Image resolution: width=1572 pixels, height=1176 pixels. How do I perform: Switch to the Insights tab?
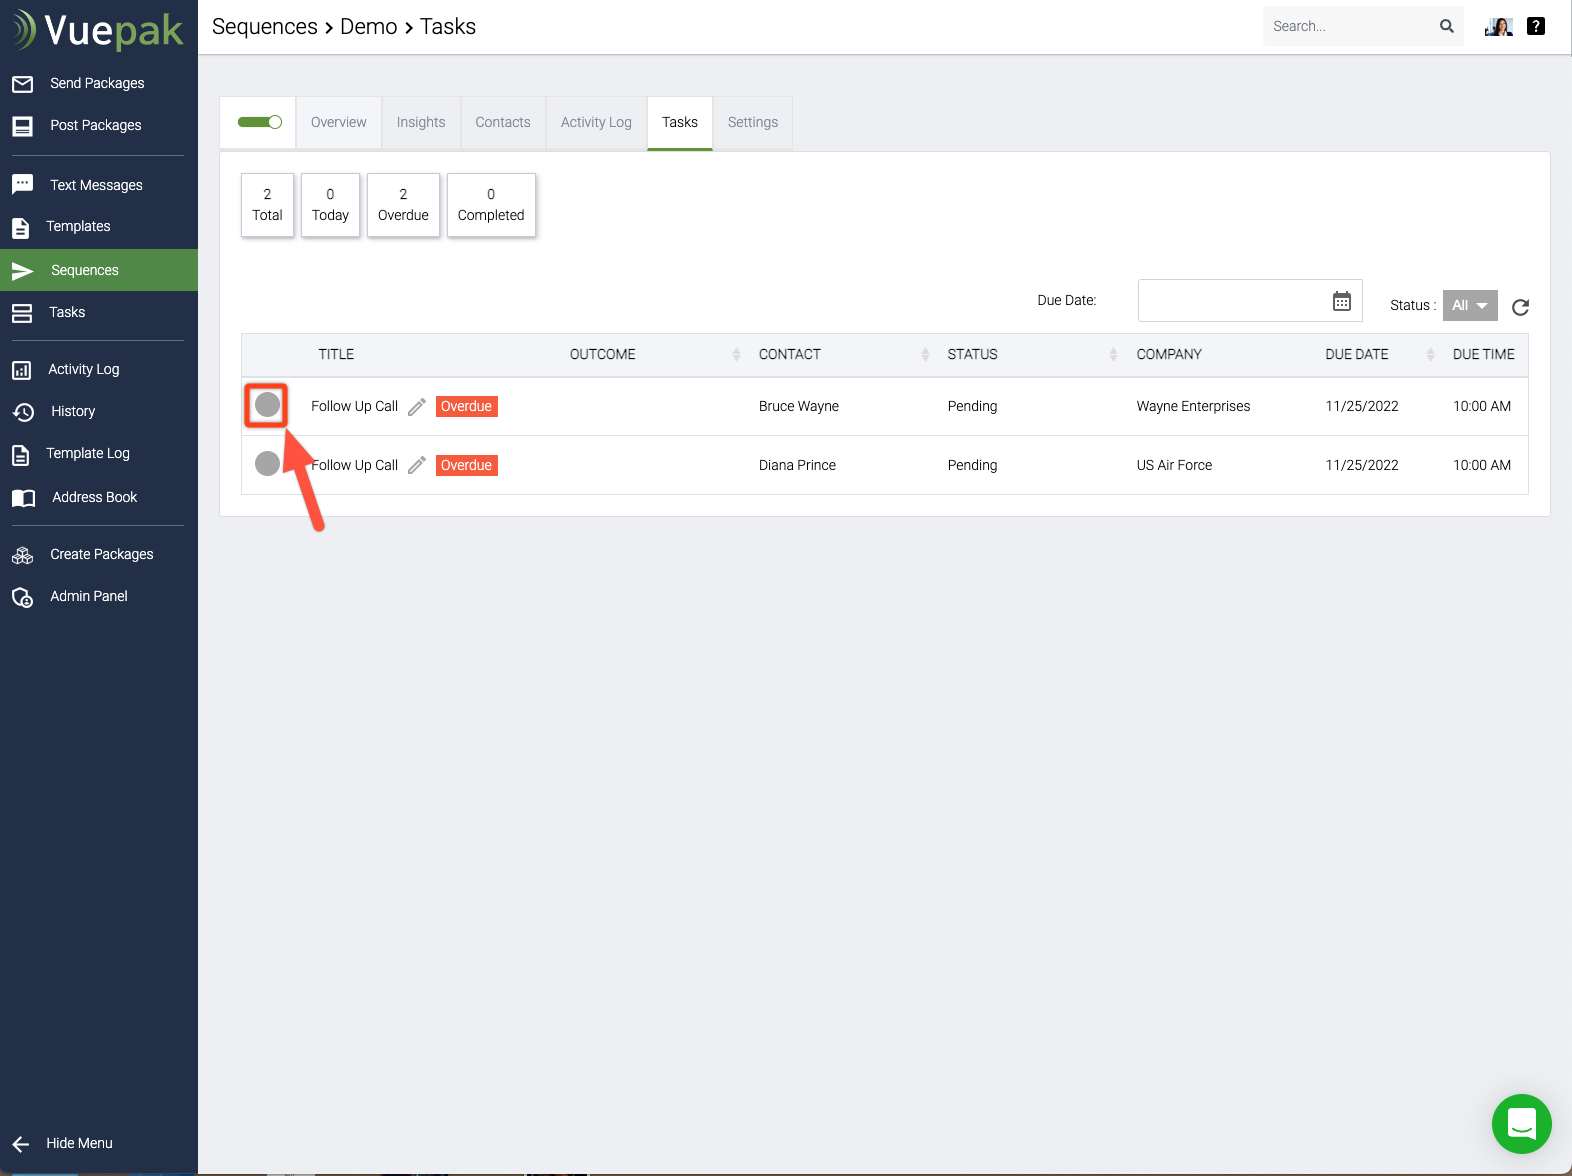point(421,122)
